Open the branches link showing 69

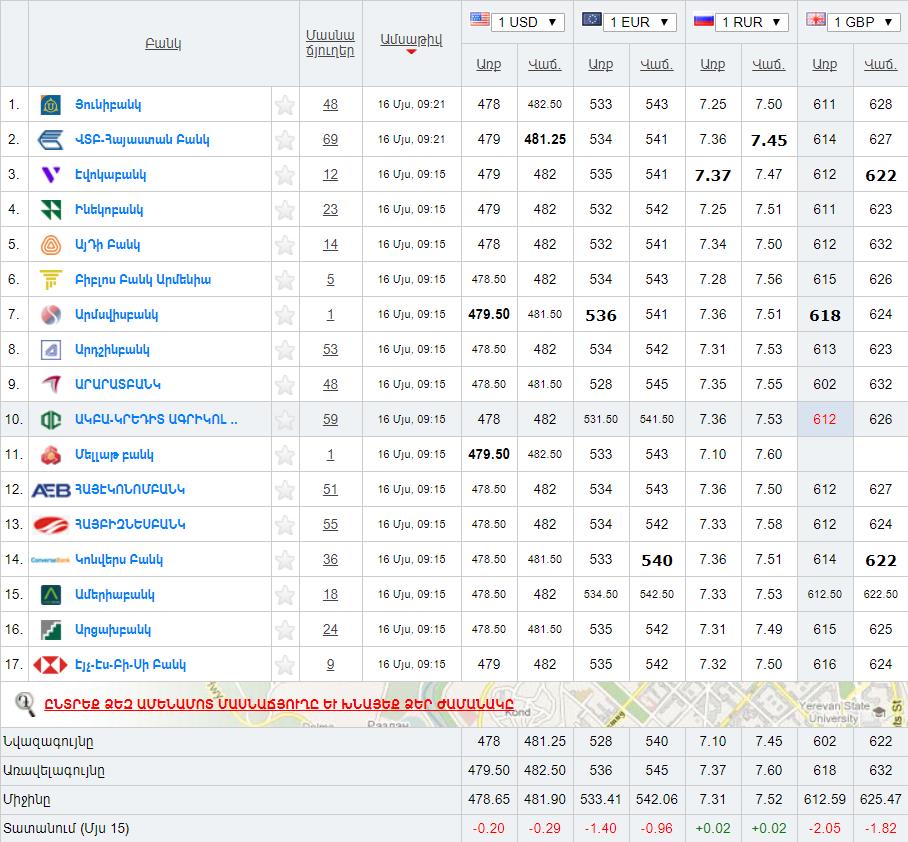coord(330,140)
